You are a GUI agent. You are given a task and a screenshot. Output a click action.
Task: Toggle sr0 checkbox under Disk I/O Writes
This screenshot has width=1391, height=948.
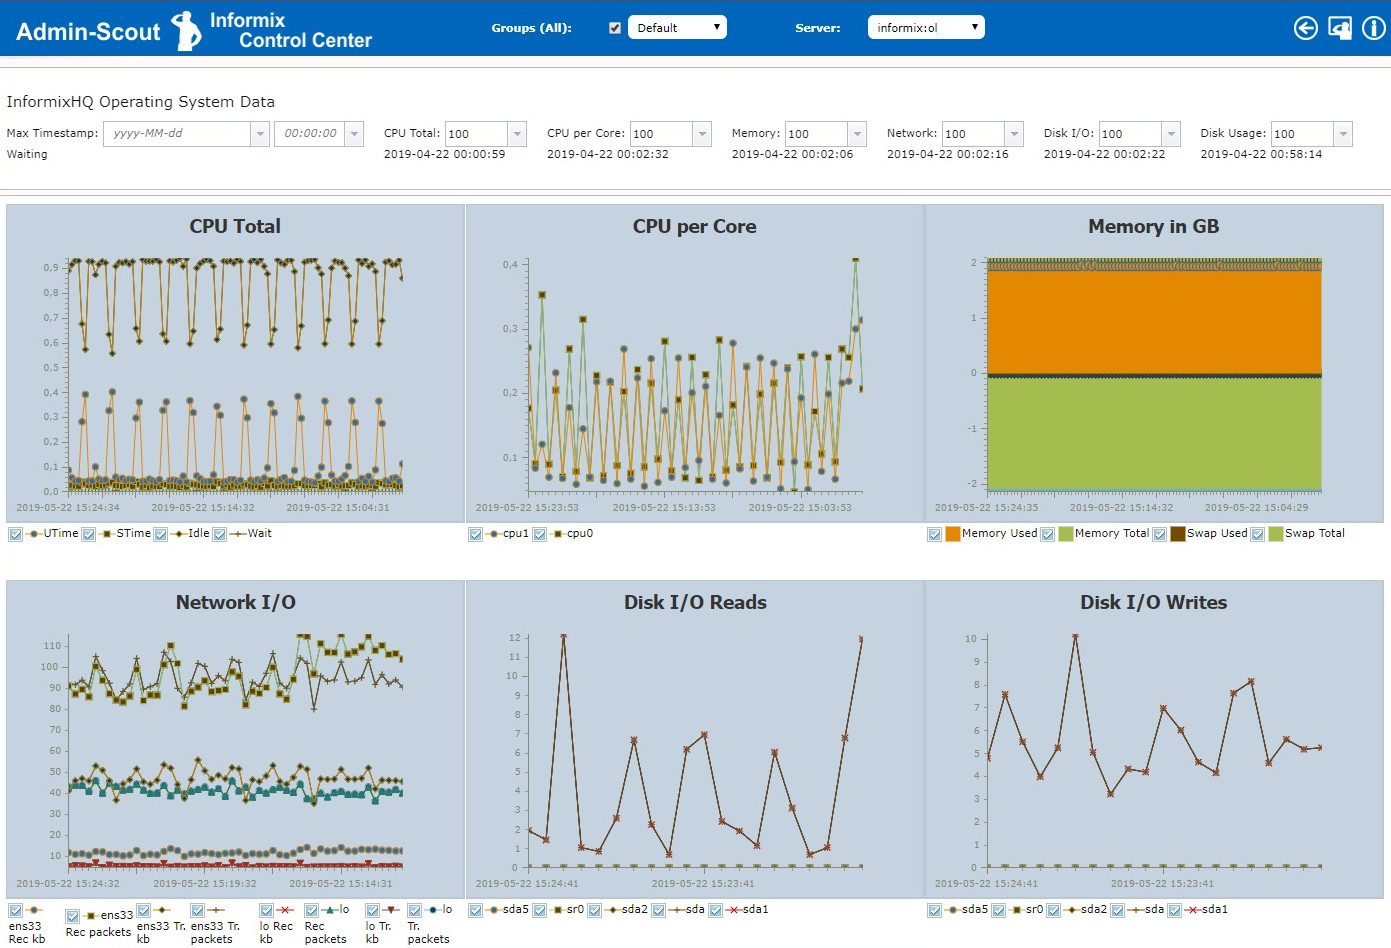point(999,910)
